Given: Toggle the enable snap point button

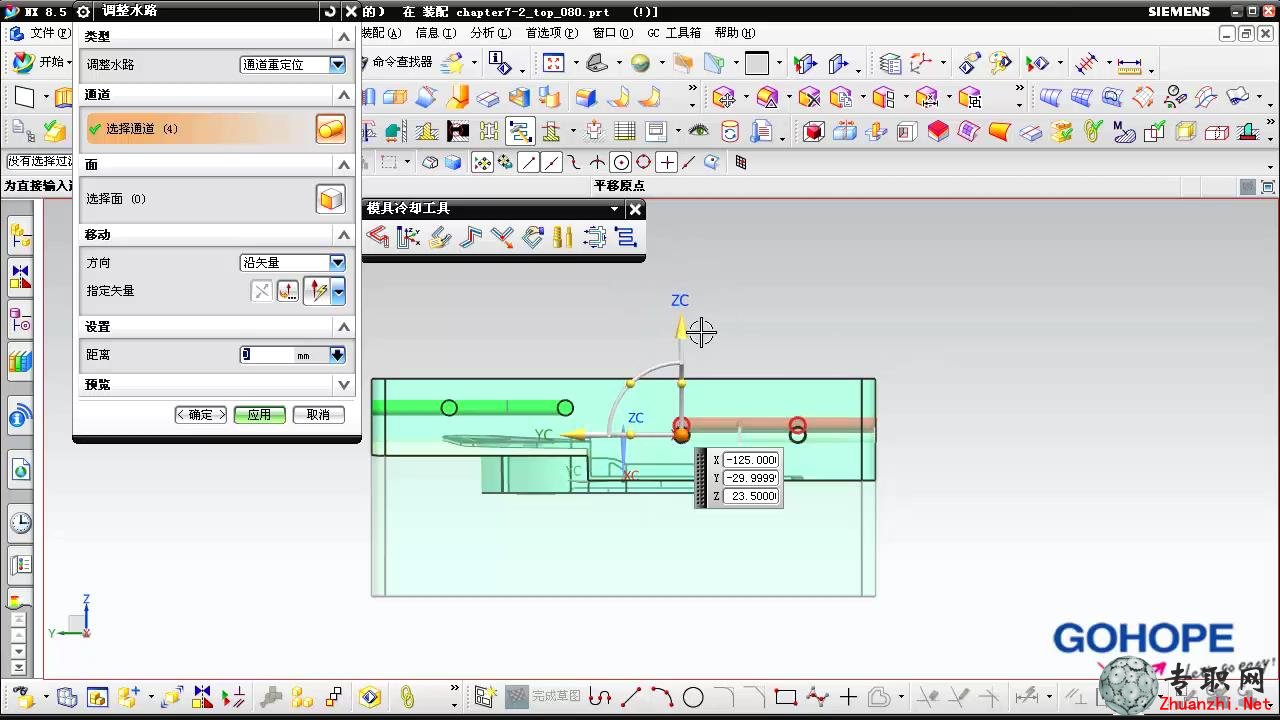Looking at the screenshot, I should pos(482,162).
